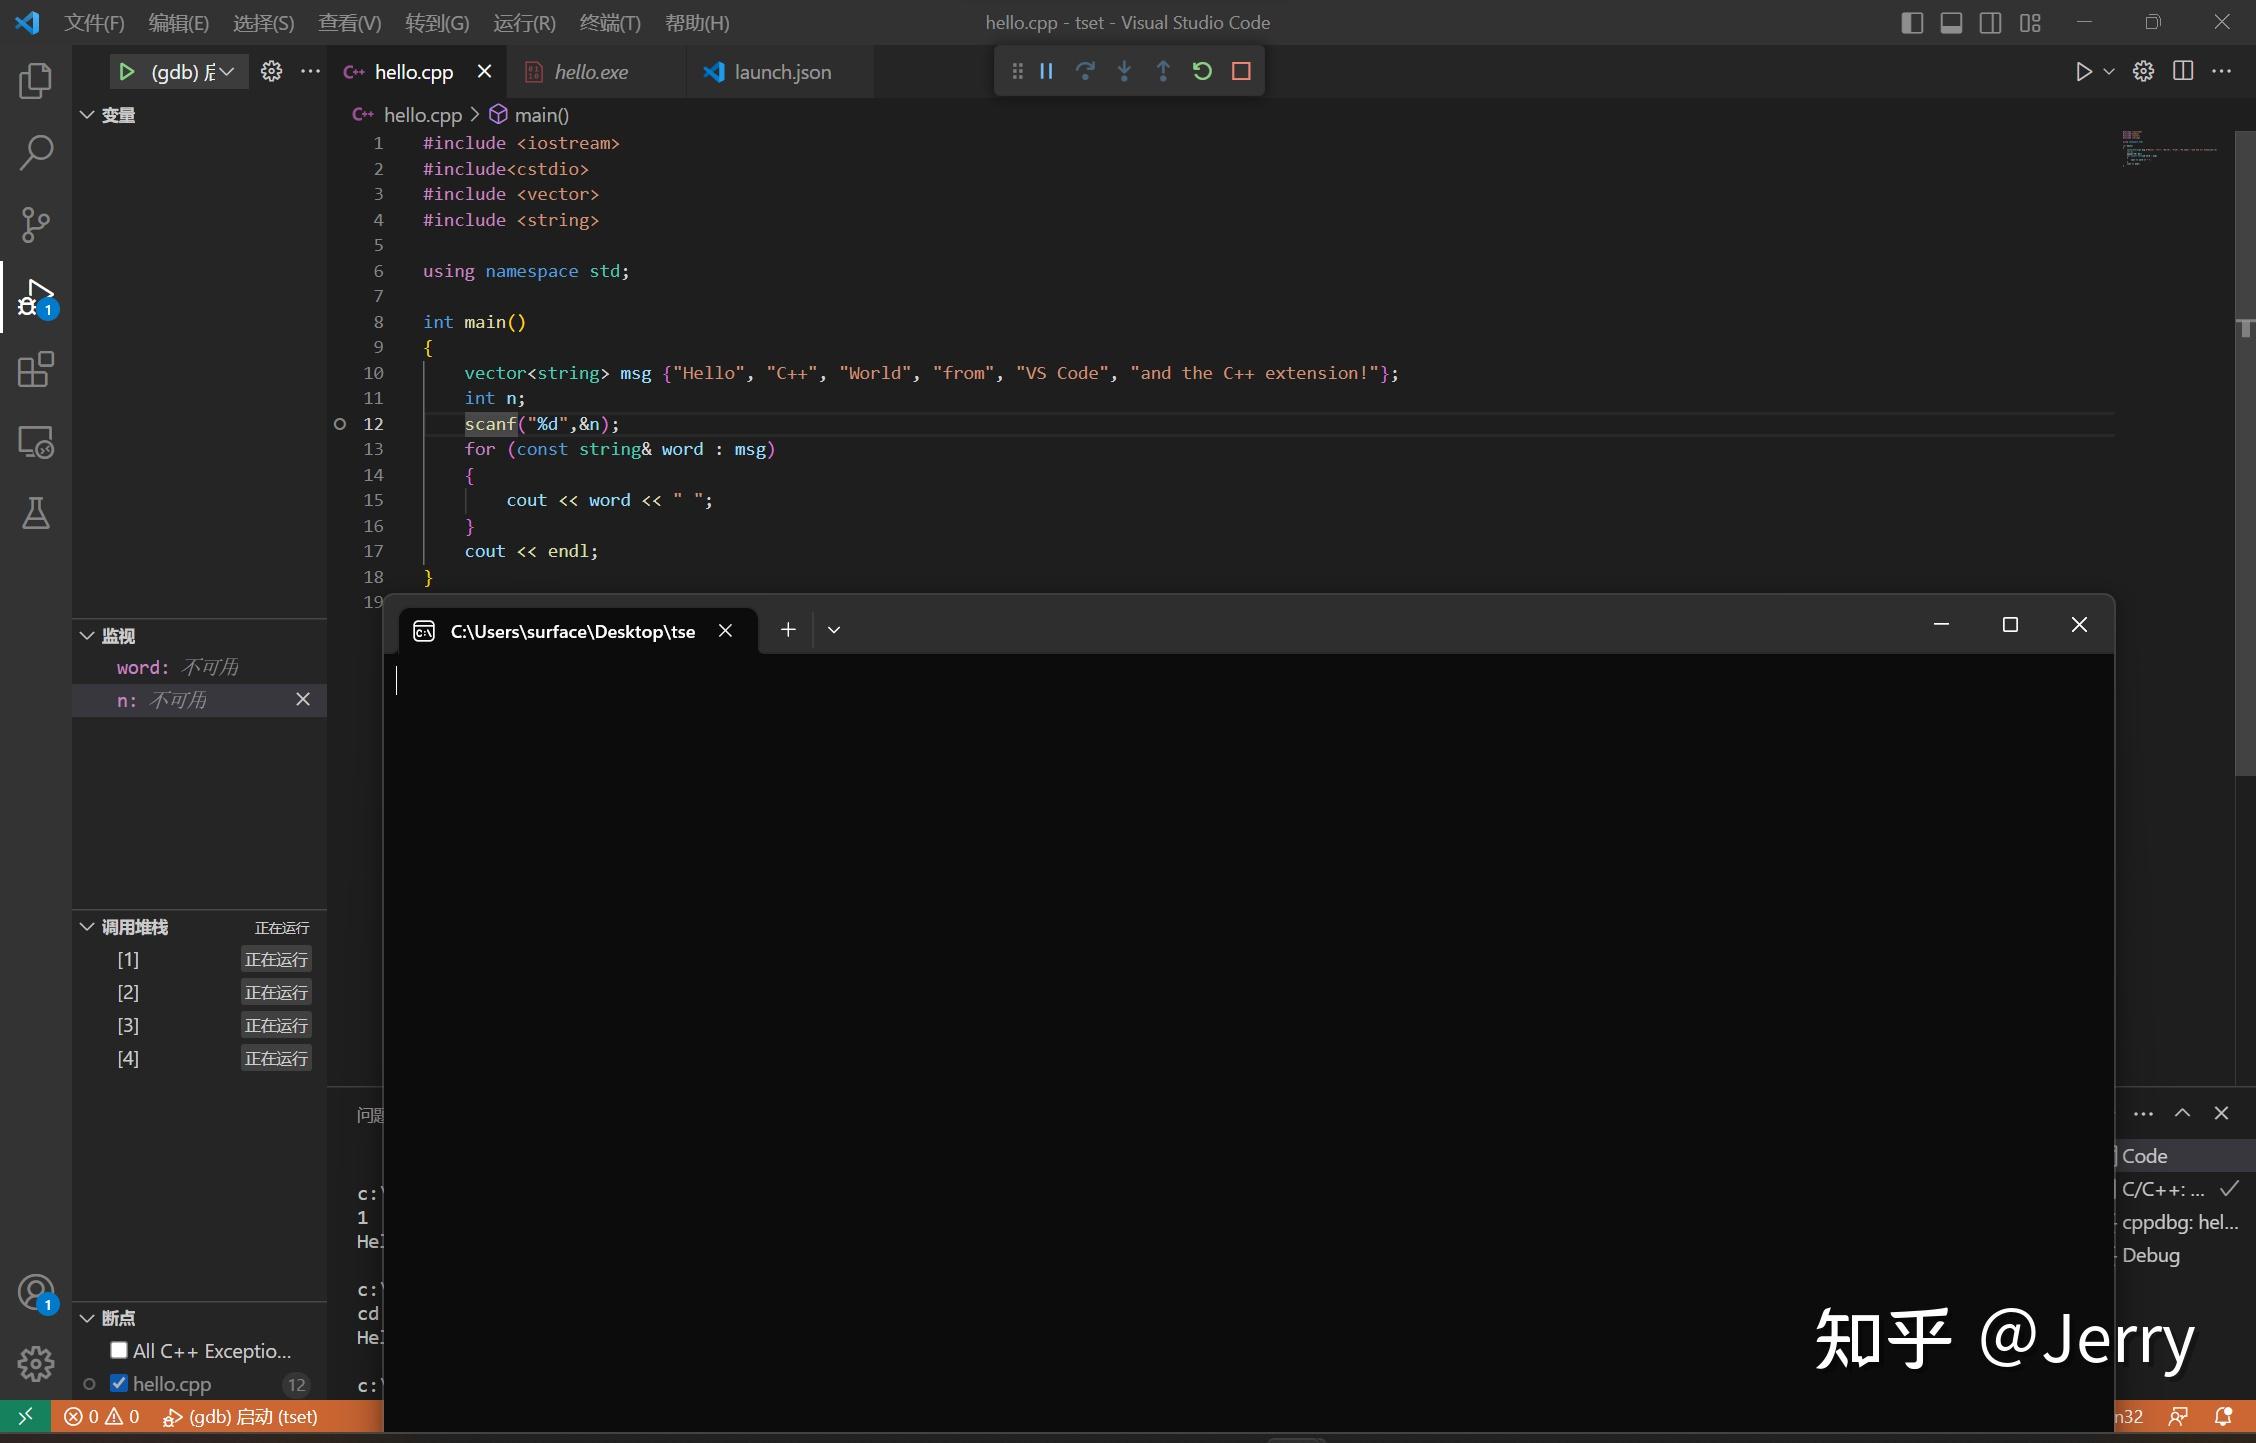Open launch.json via debug gear icon
This screenshot has height=1443, width=2256.
[271, 71]
